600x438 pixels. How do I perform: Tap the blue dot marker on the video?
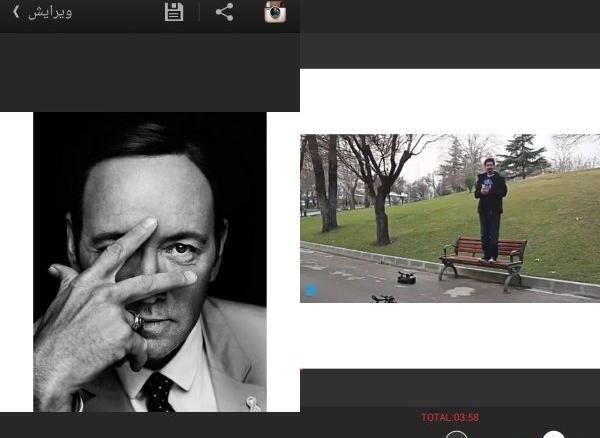pos(311,290)
